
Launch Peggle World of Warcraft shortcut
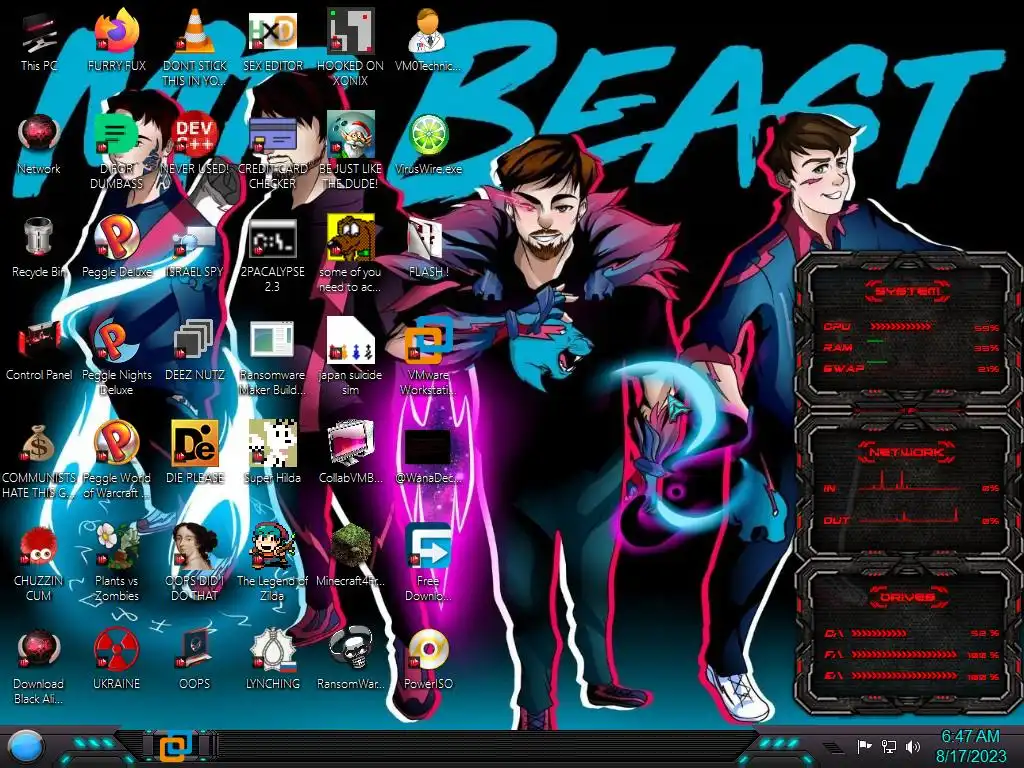[117, 444]
